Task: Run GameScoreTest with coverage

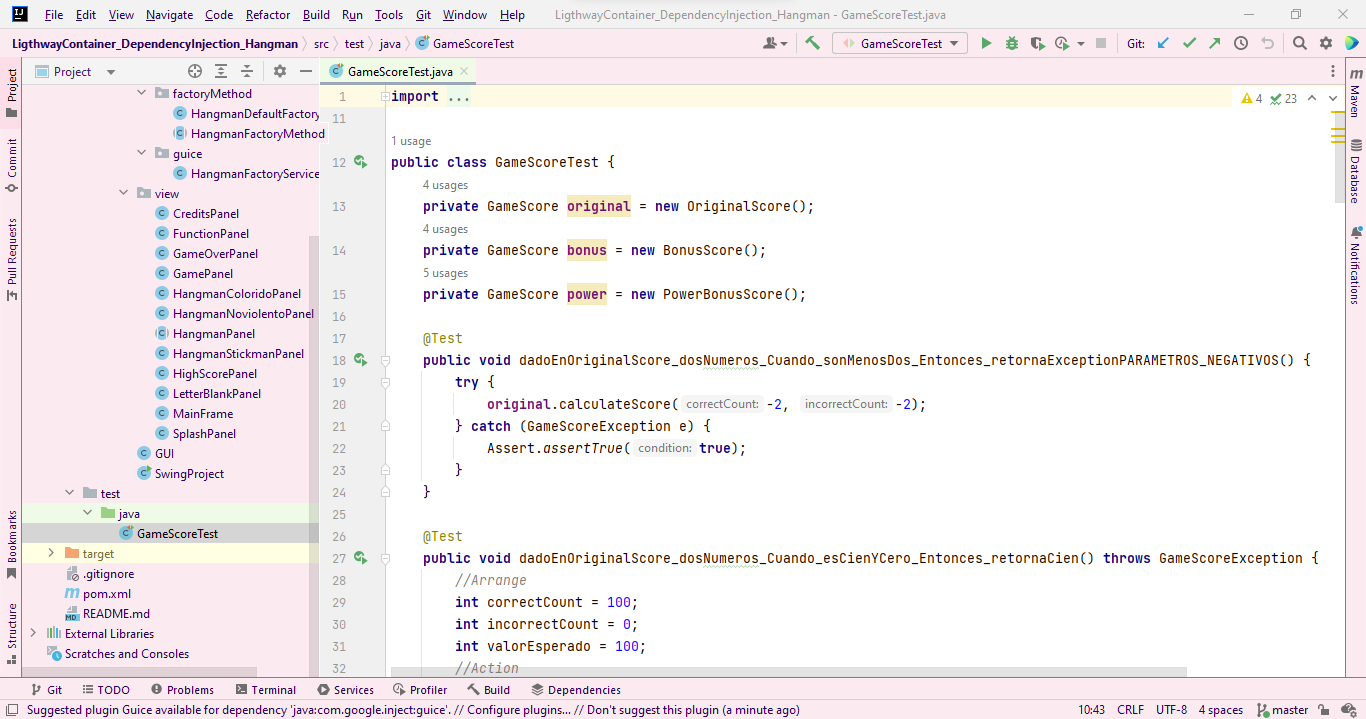Action: point(1037,43)
